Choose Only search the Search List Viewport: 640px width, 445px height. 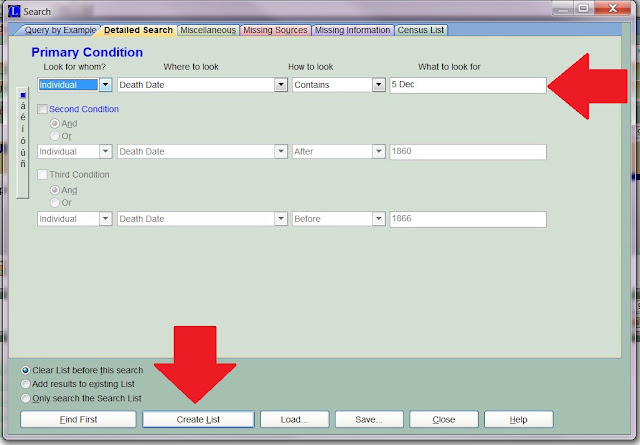tap(25, 398)
